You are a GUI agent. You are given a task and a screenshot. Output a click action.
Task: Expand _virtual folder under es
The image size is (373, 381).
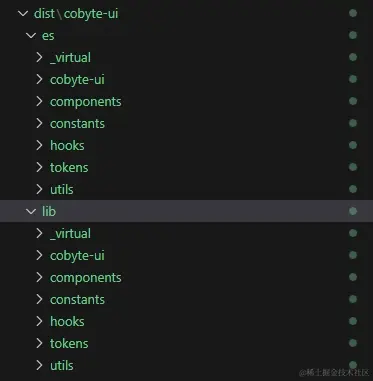pos(39,57)
